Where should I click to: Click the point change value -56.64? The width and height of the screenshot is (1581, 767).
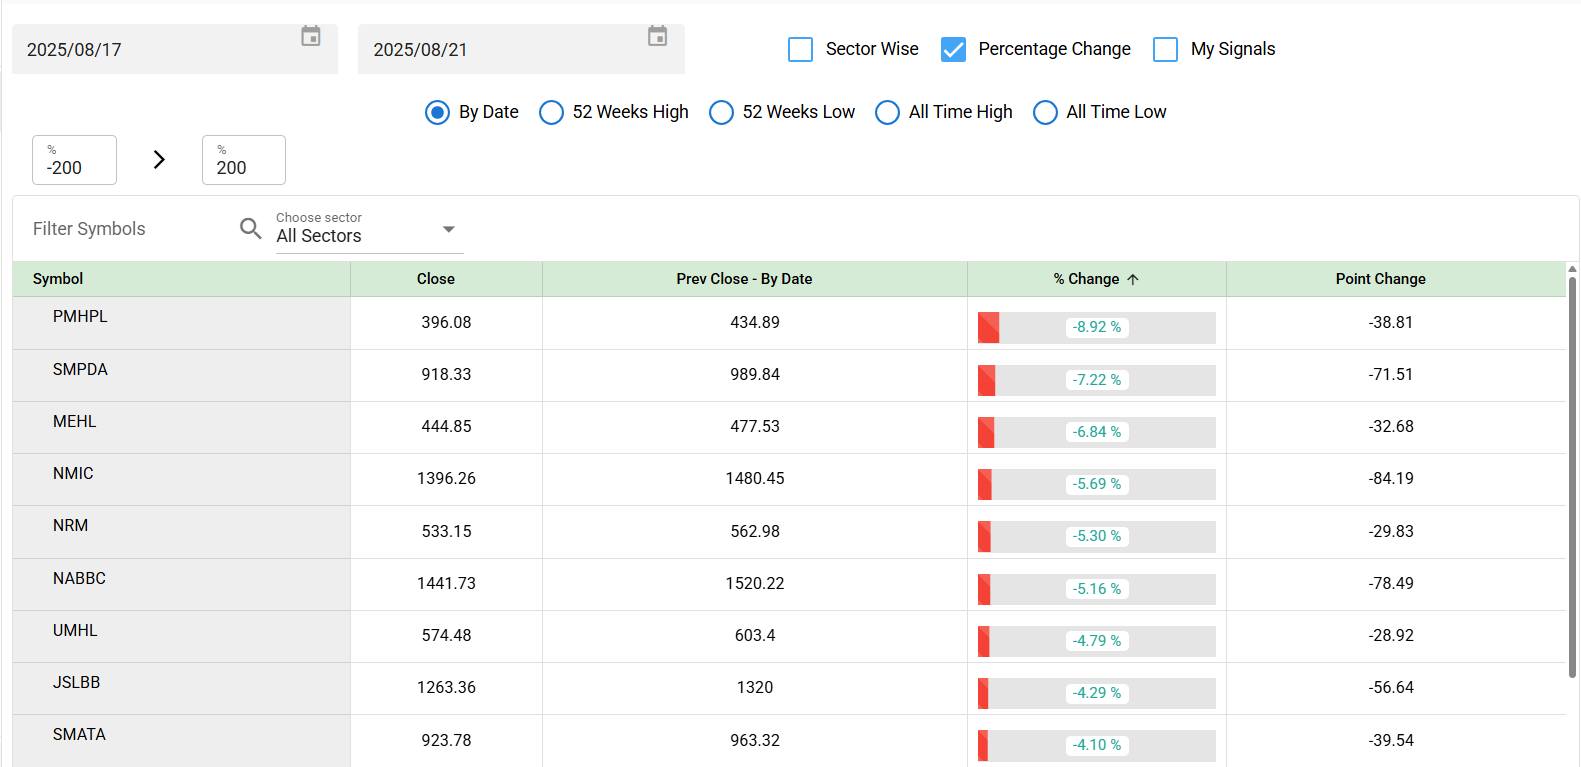[1391, 687]
